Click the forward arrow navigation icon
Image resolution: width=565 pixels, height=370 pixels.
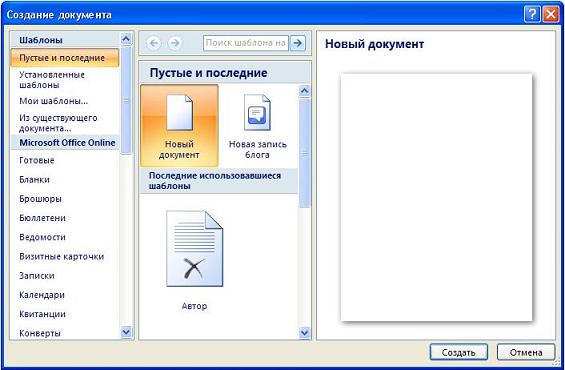(x=175, y=43)
